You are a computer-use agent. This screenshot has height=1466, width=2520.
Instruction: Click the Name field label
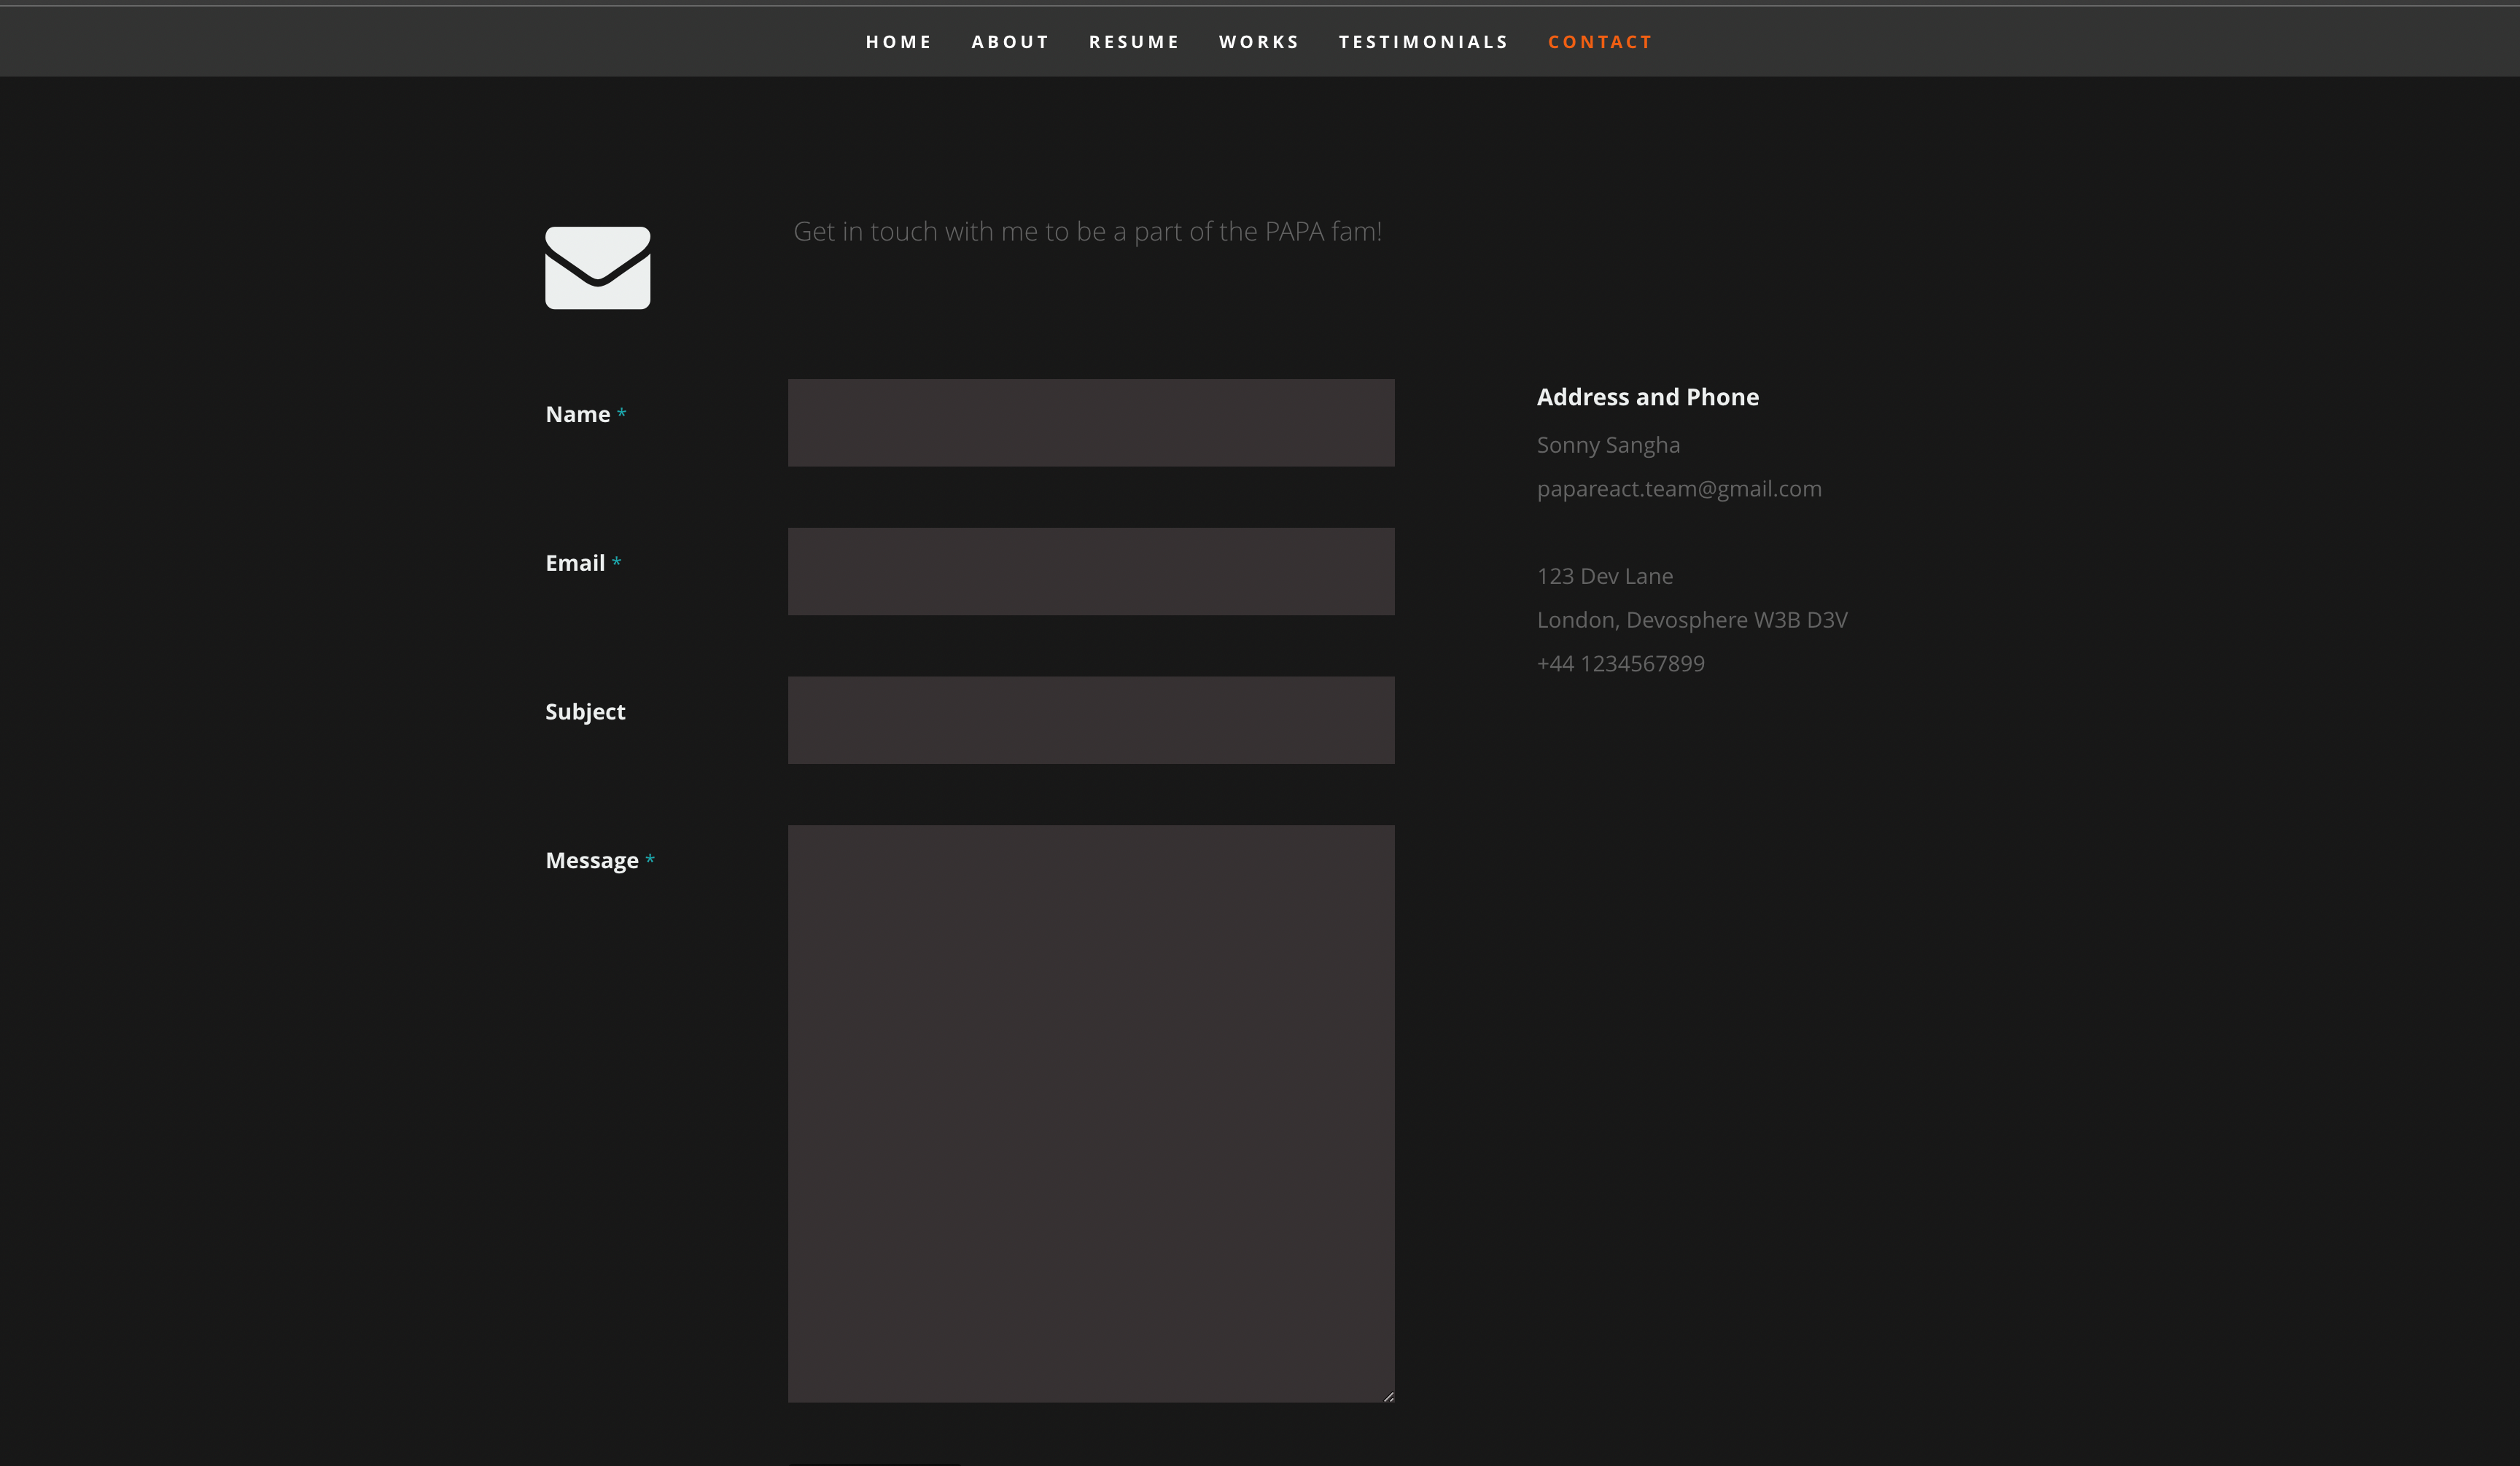pyautogui.click(x=578, y=414)
